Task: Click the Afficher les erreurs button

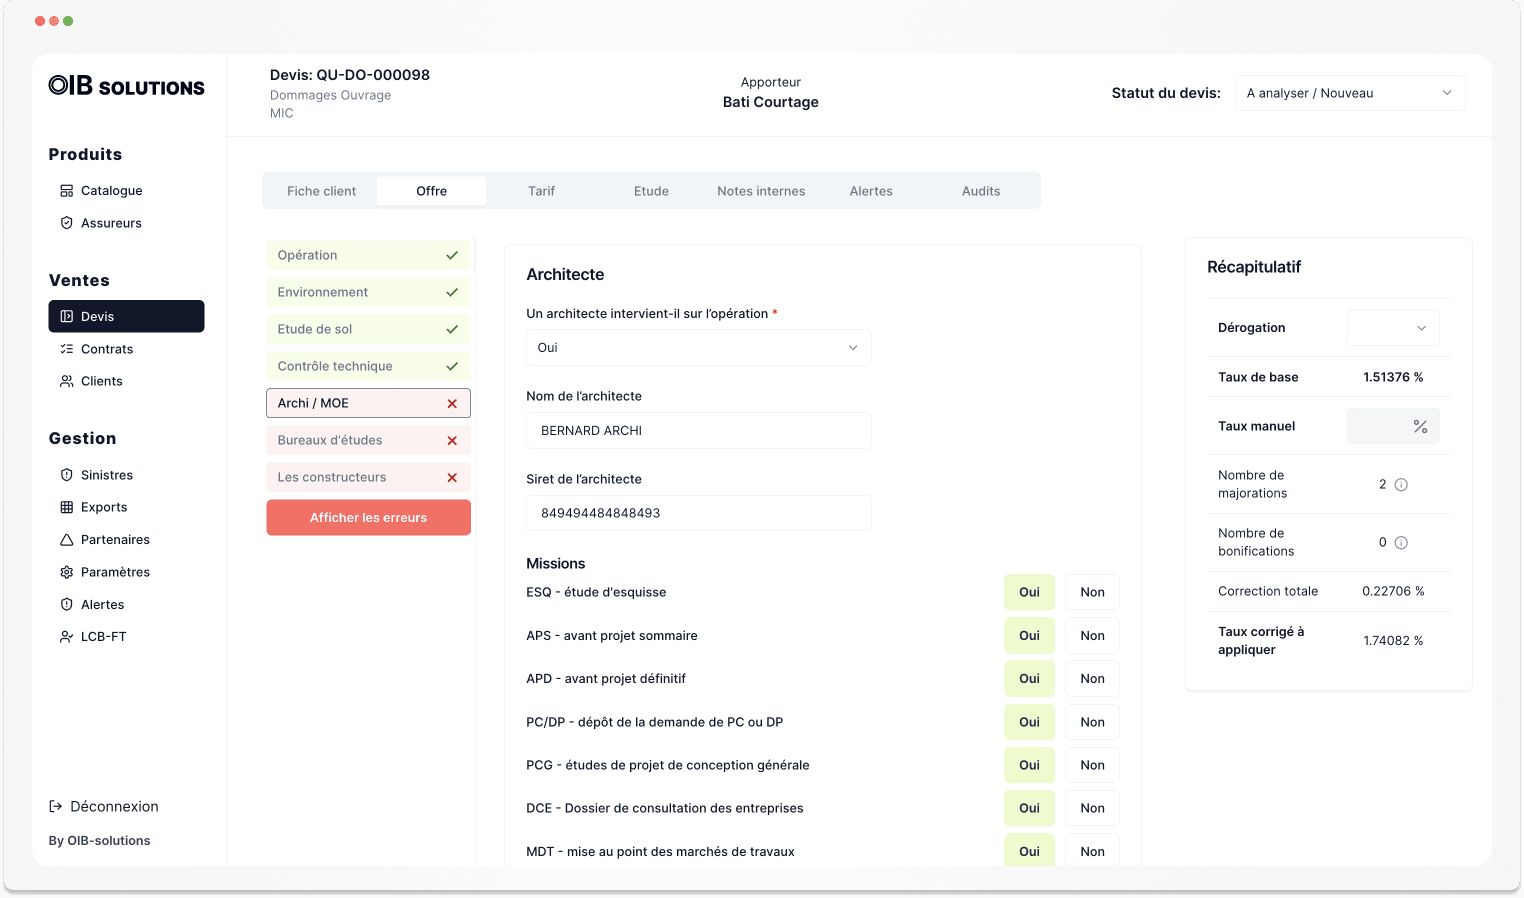Action: click(368, 518)
